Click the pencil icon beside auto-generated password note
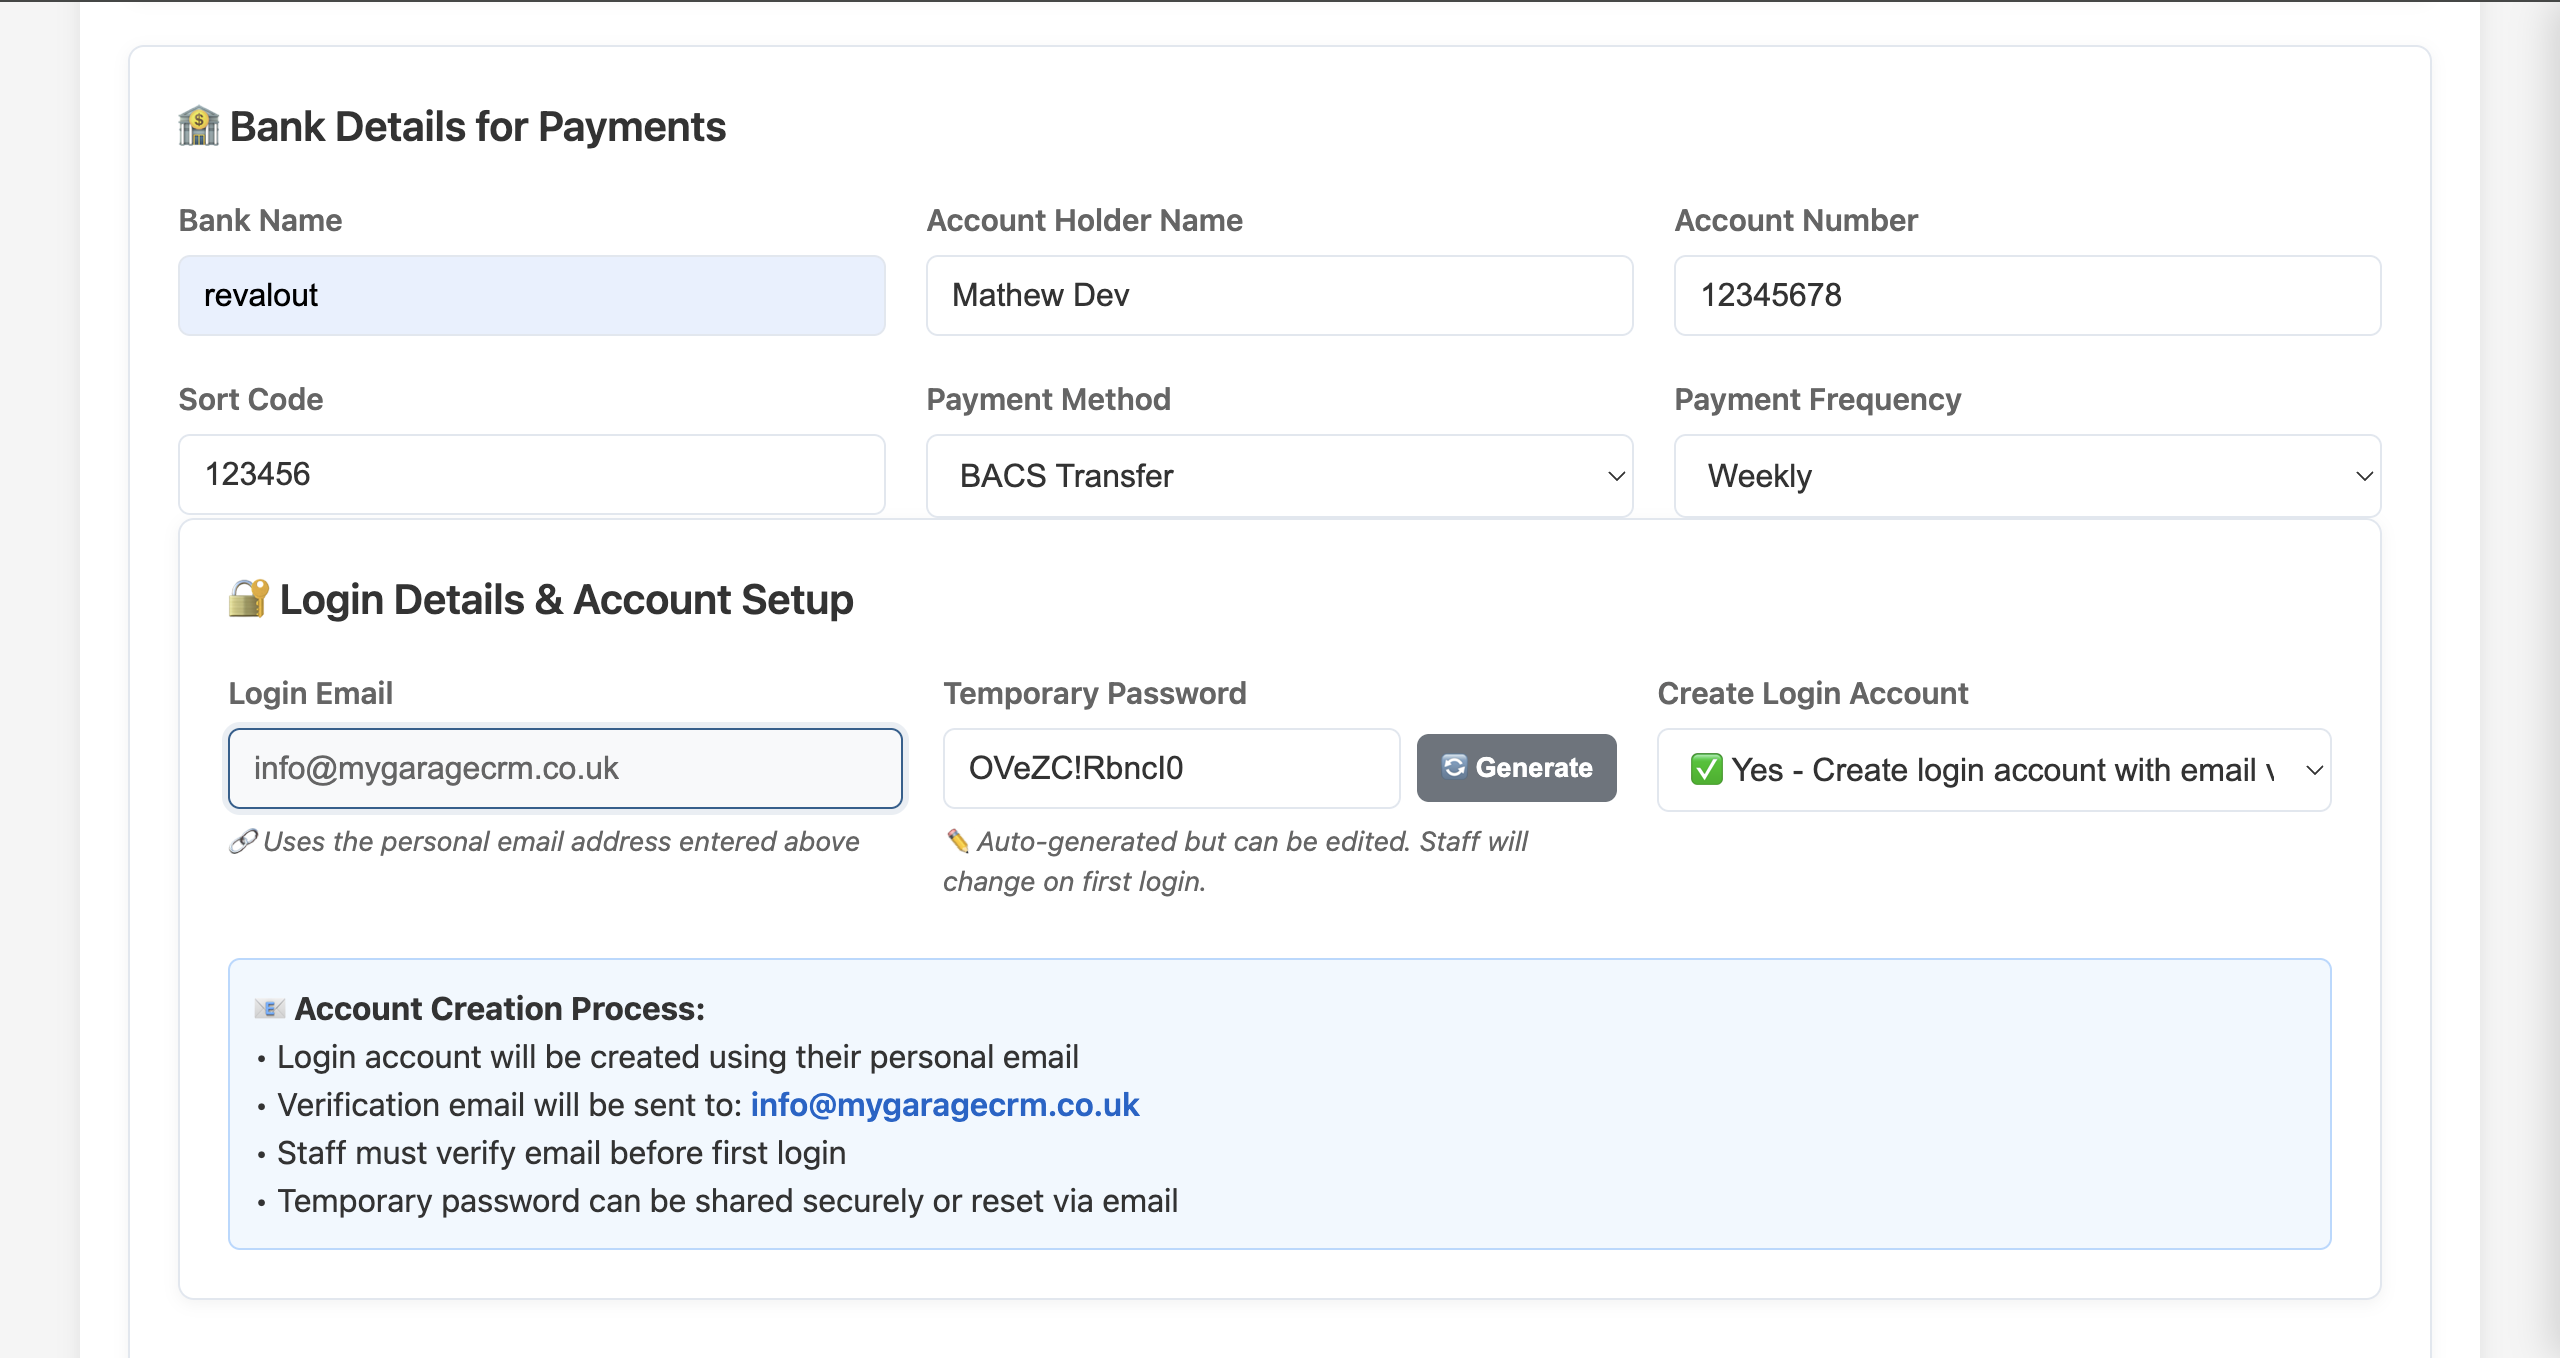 (957, 841)
